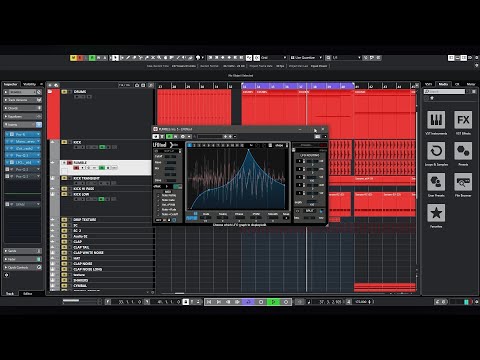
Task: Switch to the Visibility tab
Action: (29, 84)
